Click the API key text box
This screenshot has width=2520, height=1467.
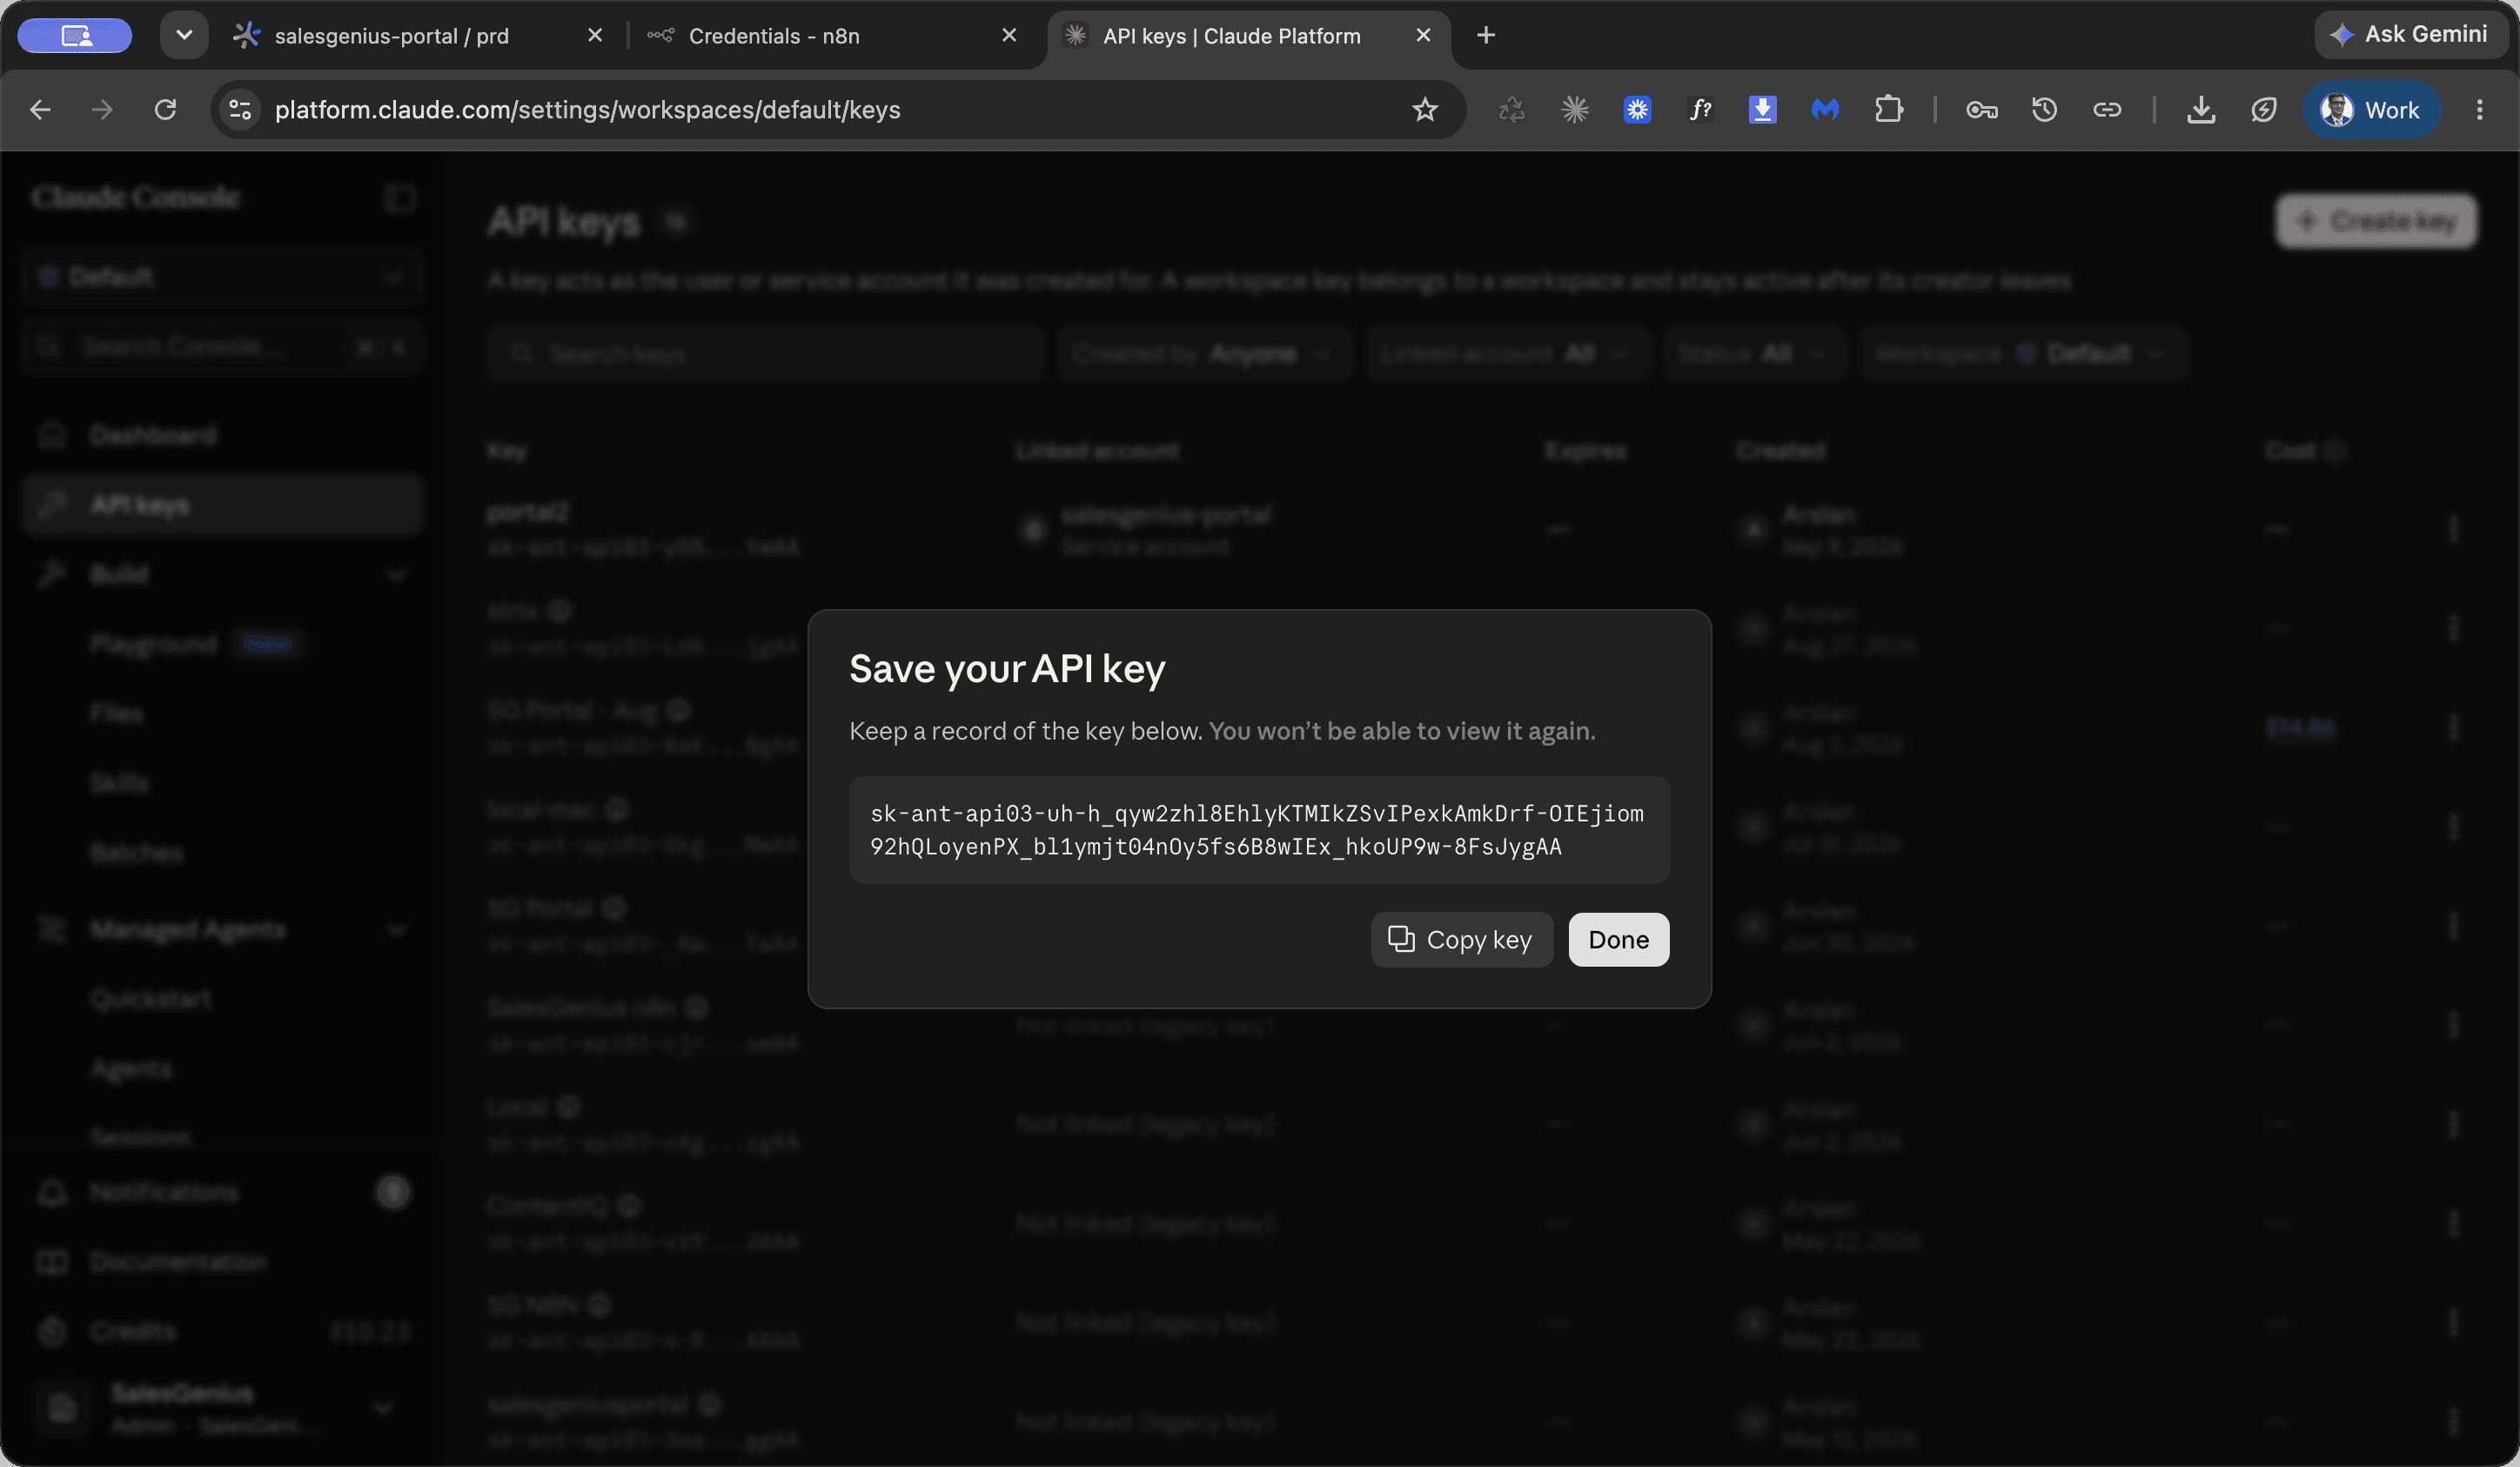tap(1259, 829)
